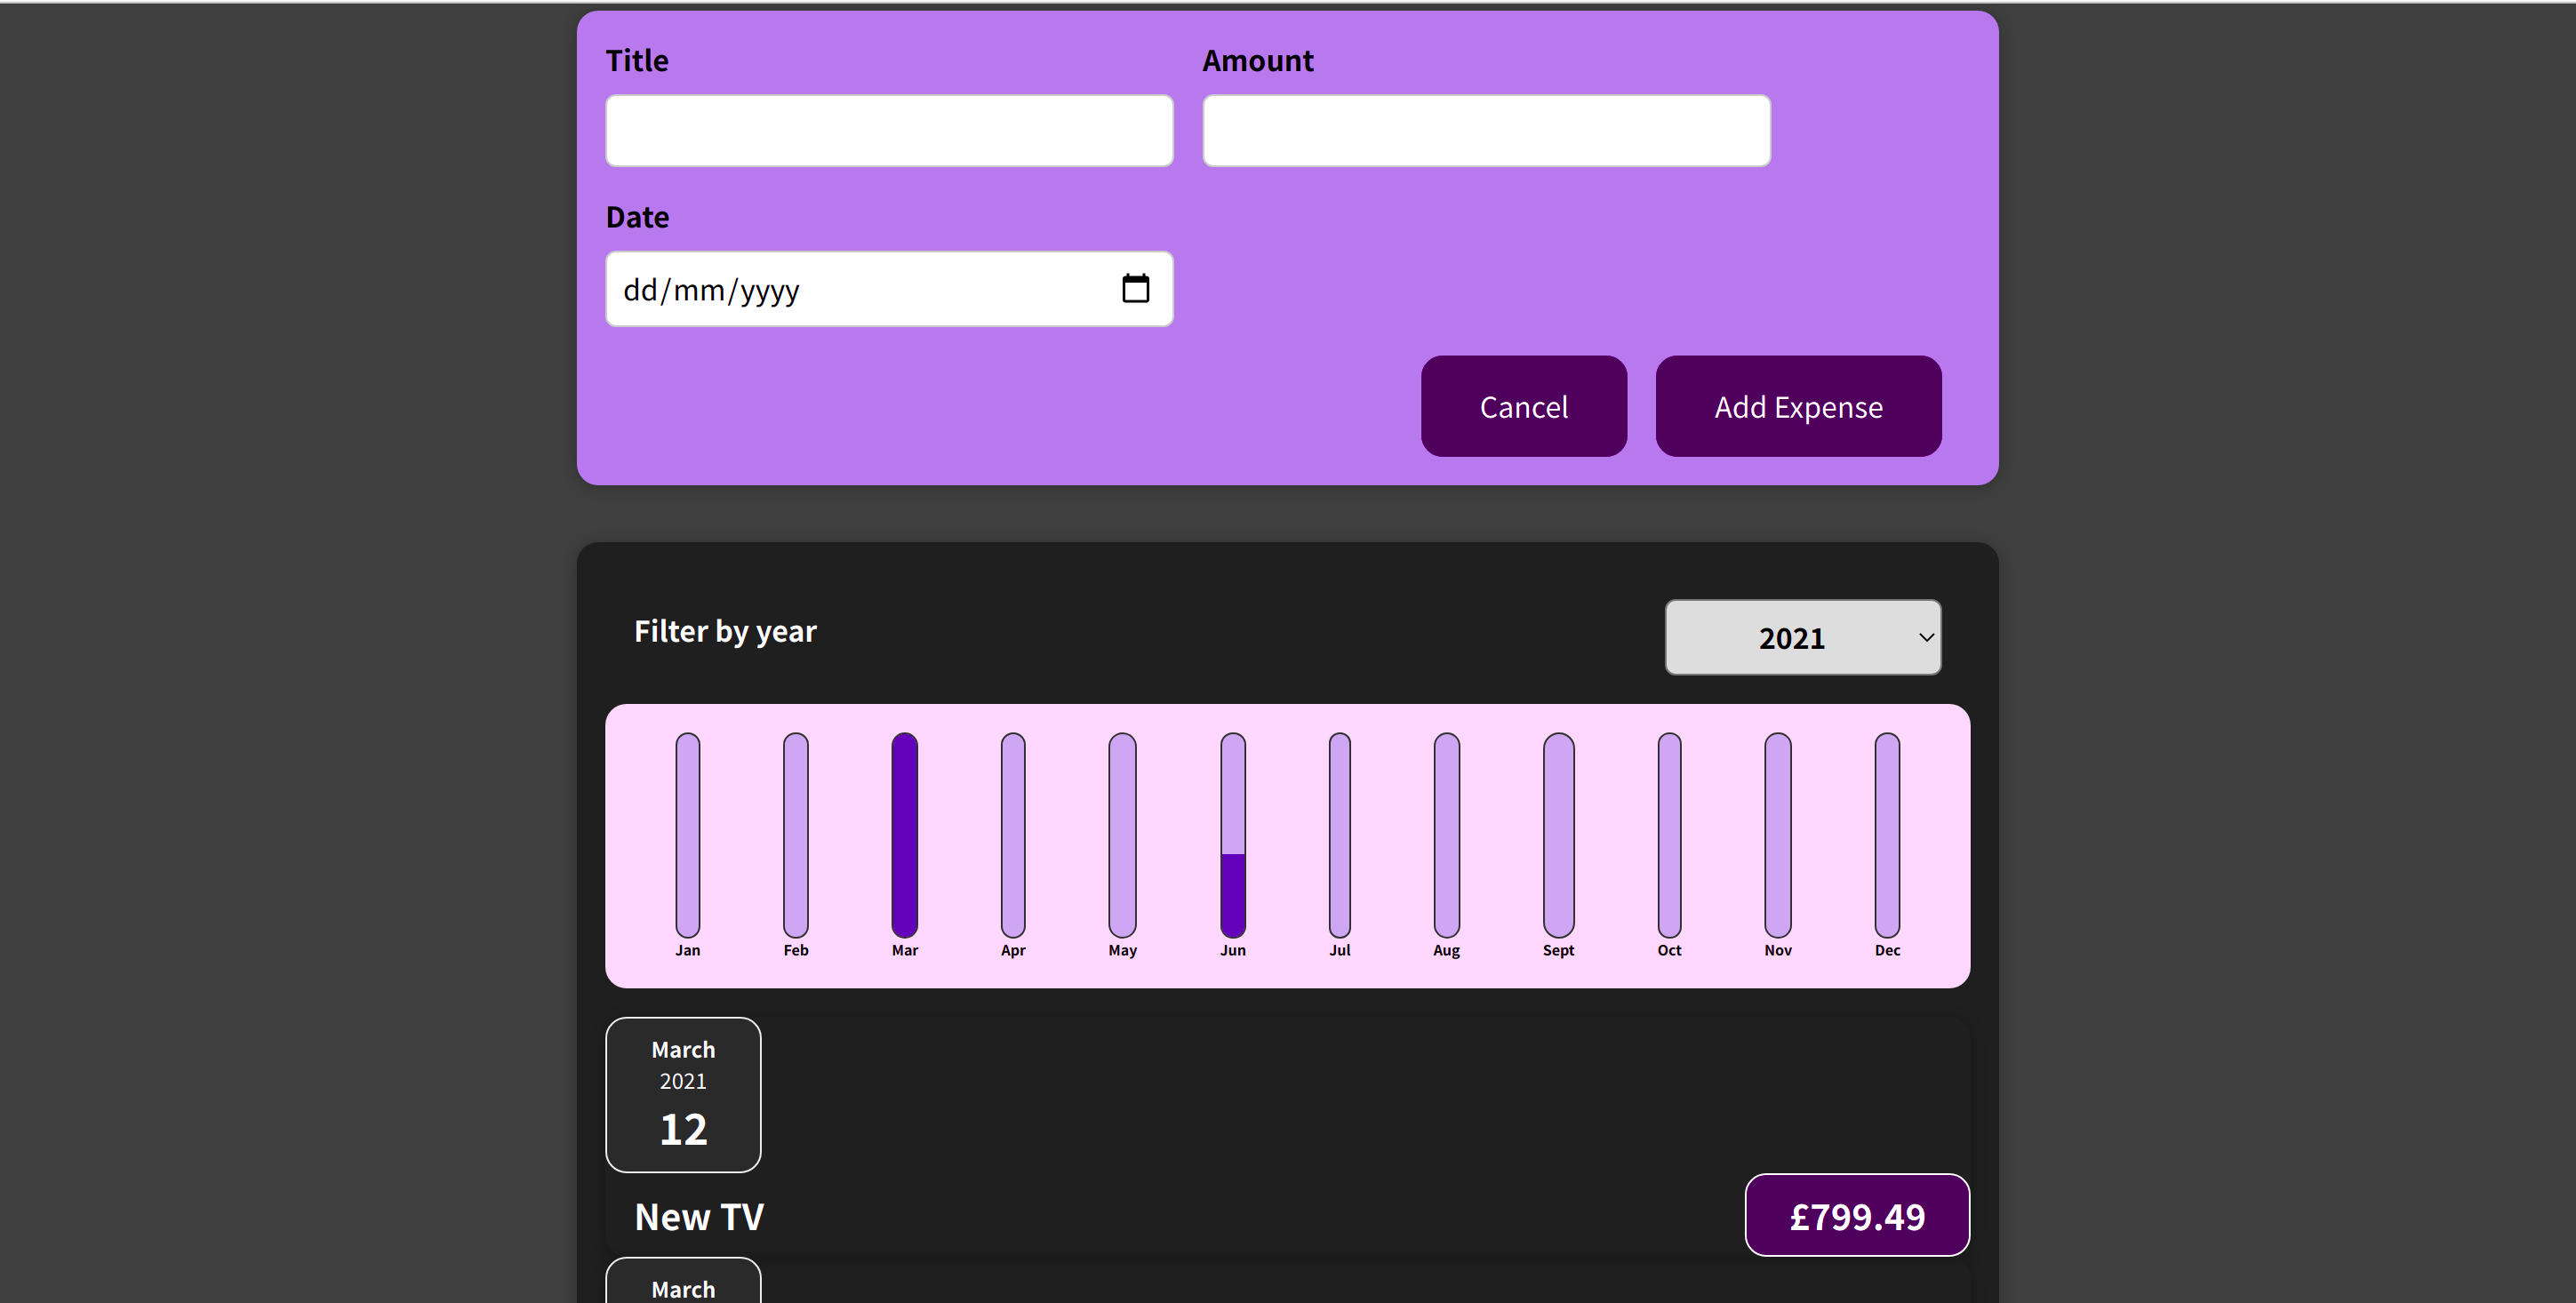This screenshot has height=1303, width=2576.
Task: Click the June chart bar
Action: tap(1232, 834)
